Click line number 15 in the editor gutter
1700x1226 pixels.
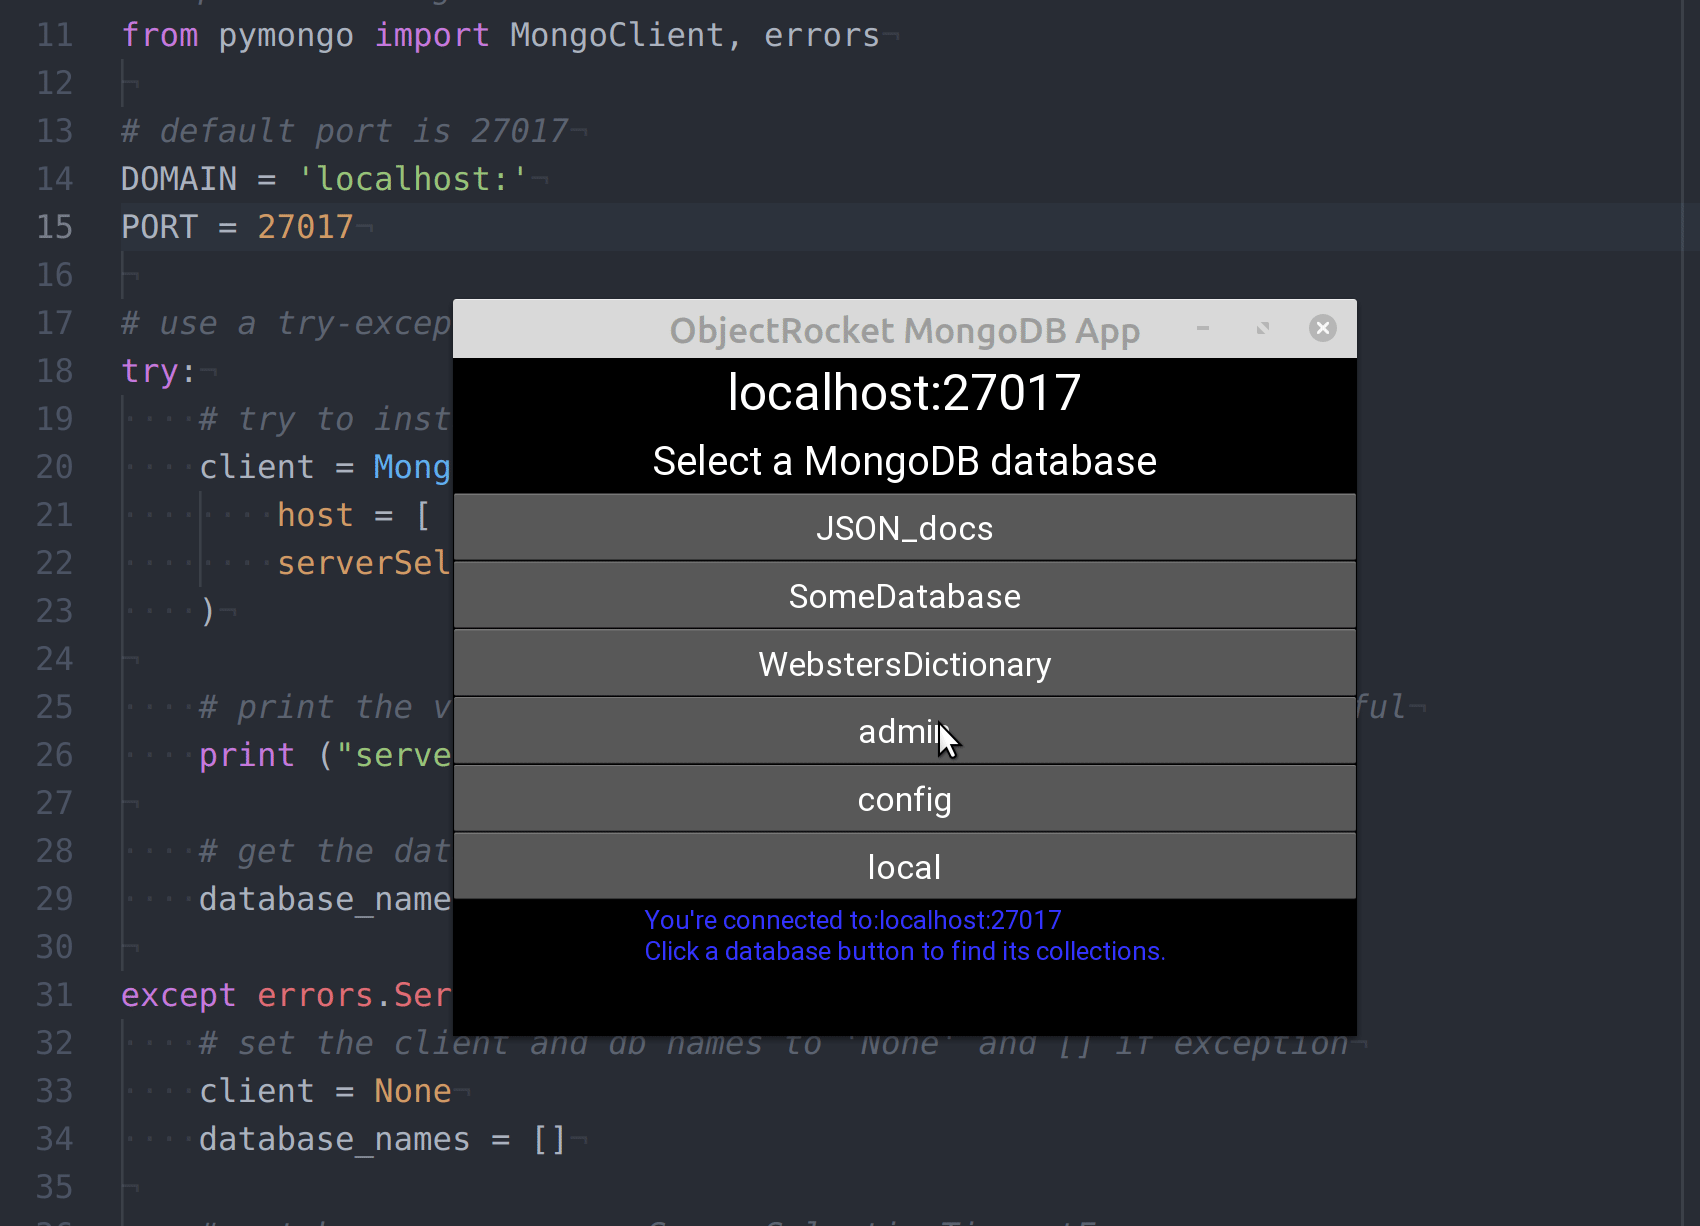(x=54, y=227)
